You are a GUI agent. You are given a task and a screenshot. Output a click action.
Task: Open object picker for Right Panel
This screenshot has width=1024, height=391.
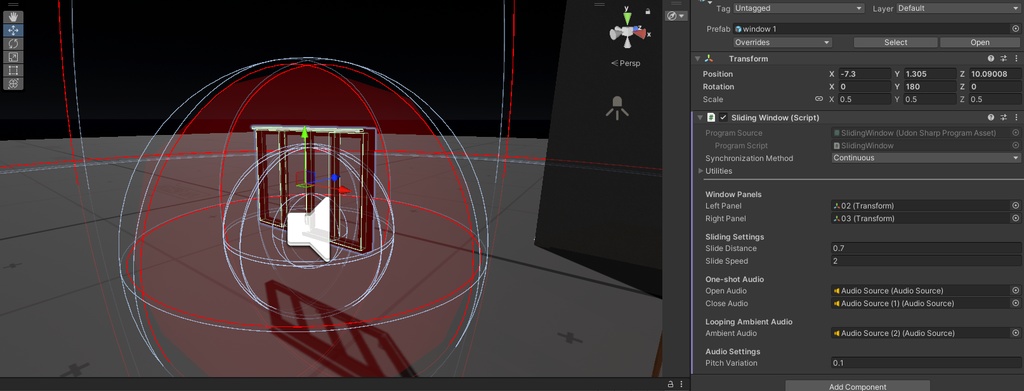coord(1016,219)
